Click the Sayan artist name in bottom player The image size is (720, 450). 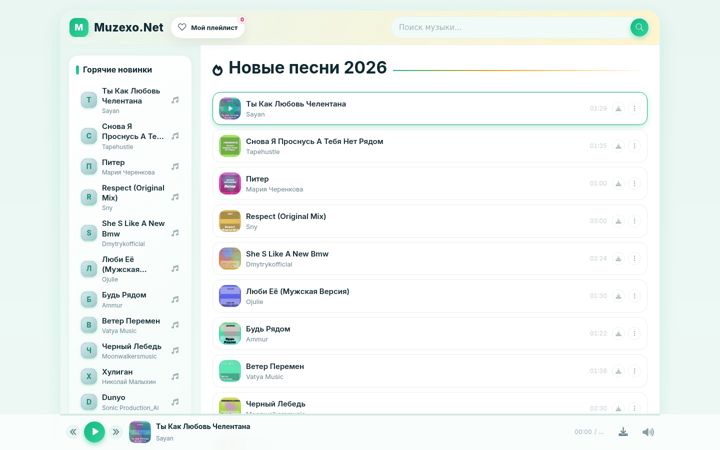click(164, 439)
